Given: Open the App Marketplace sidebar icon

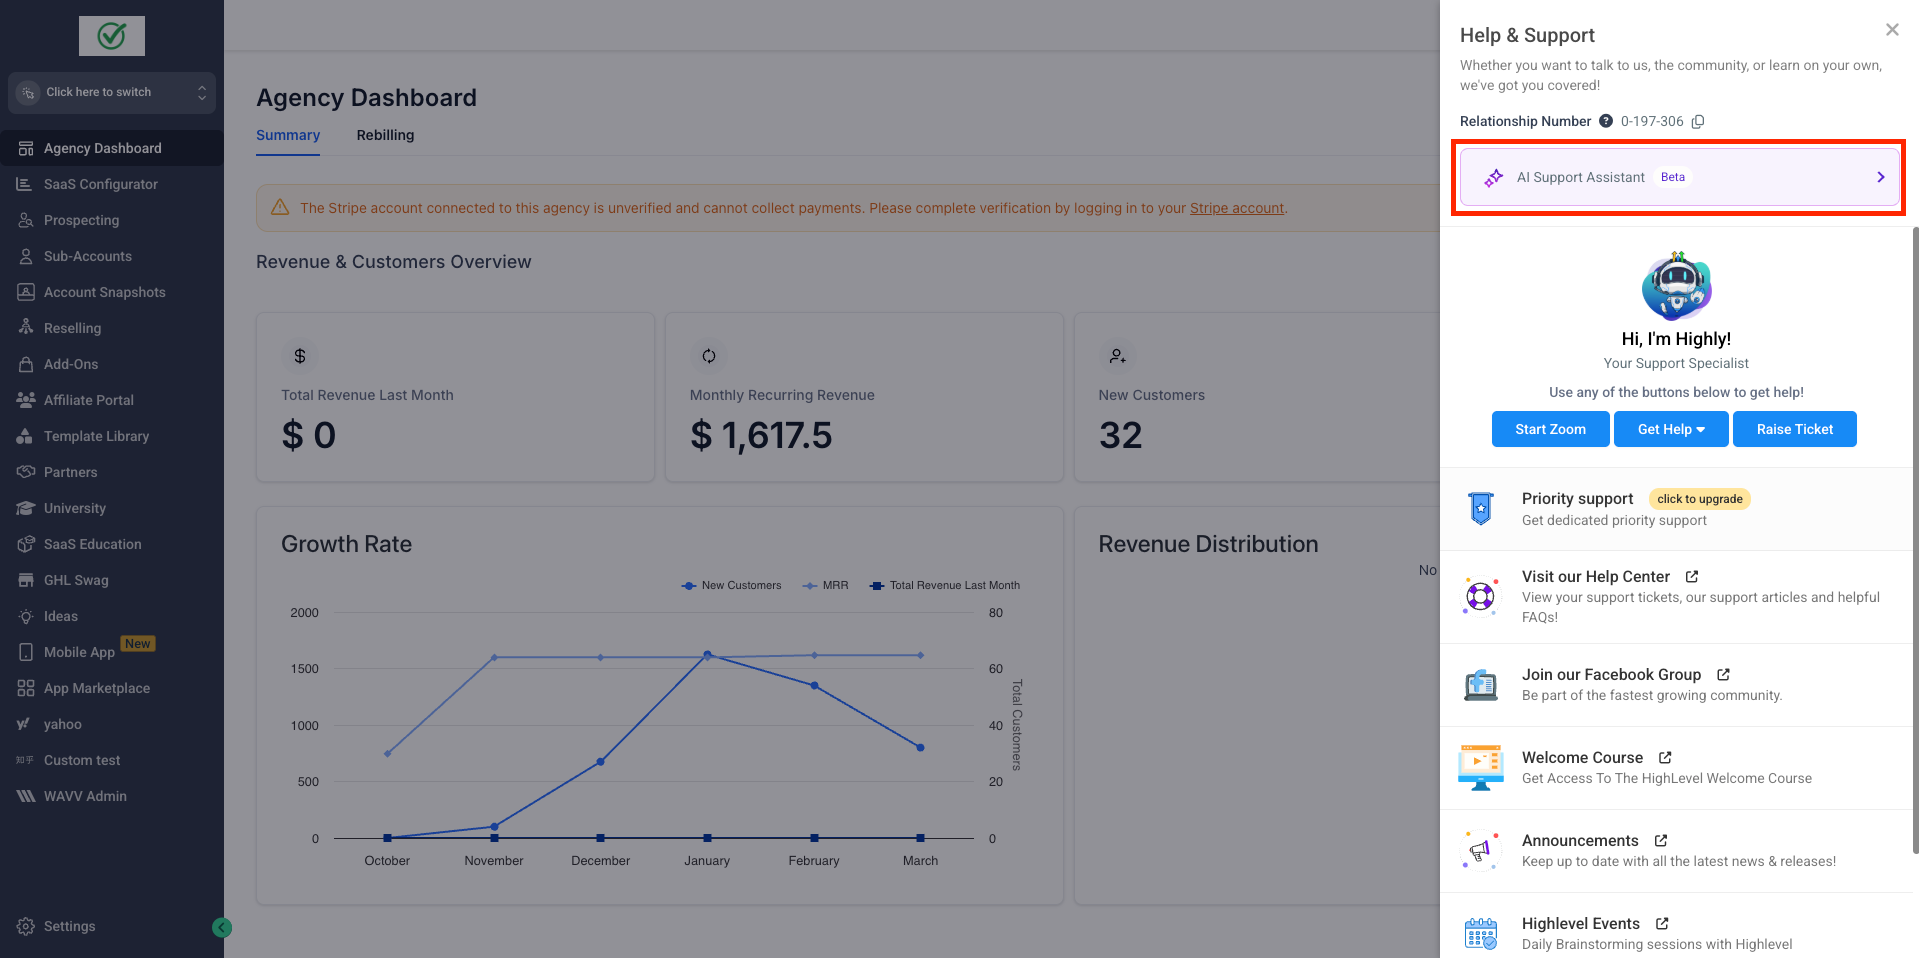Looking at the screenshot, I should 26,688.
